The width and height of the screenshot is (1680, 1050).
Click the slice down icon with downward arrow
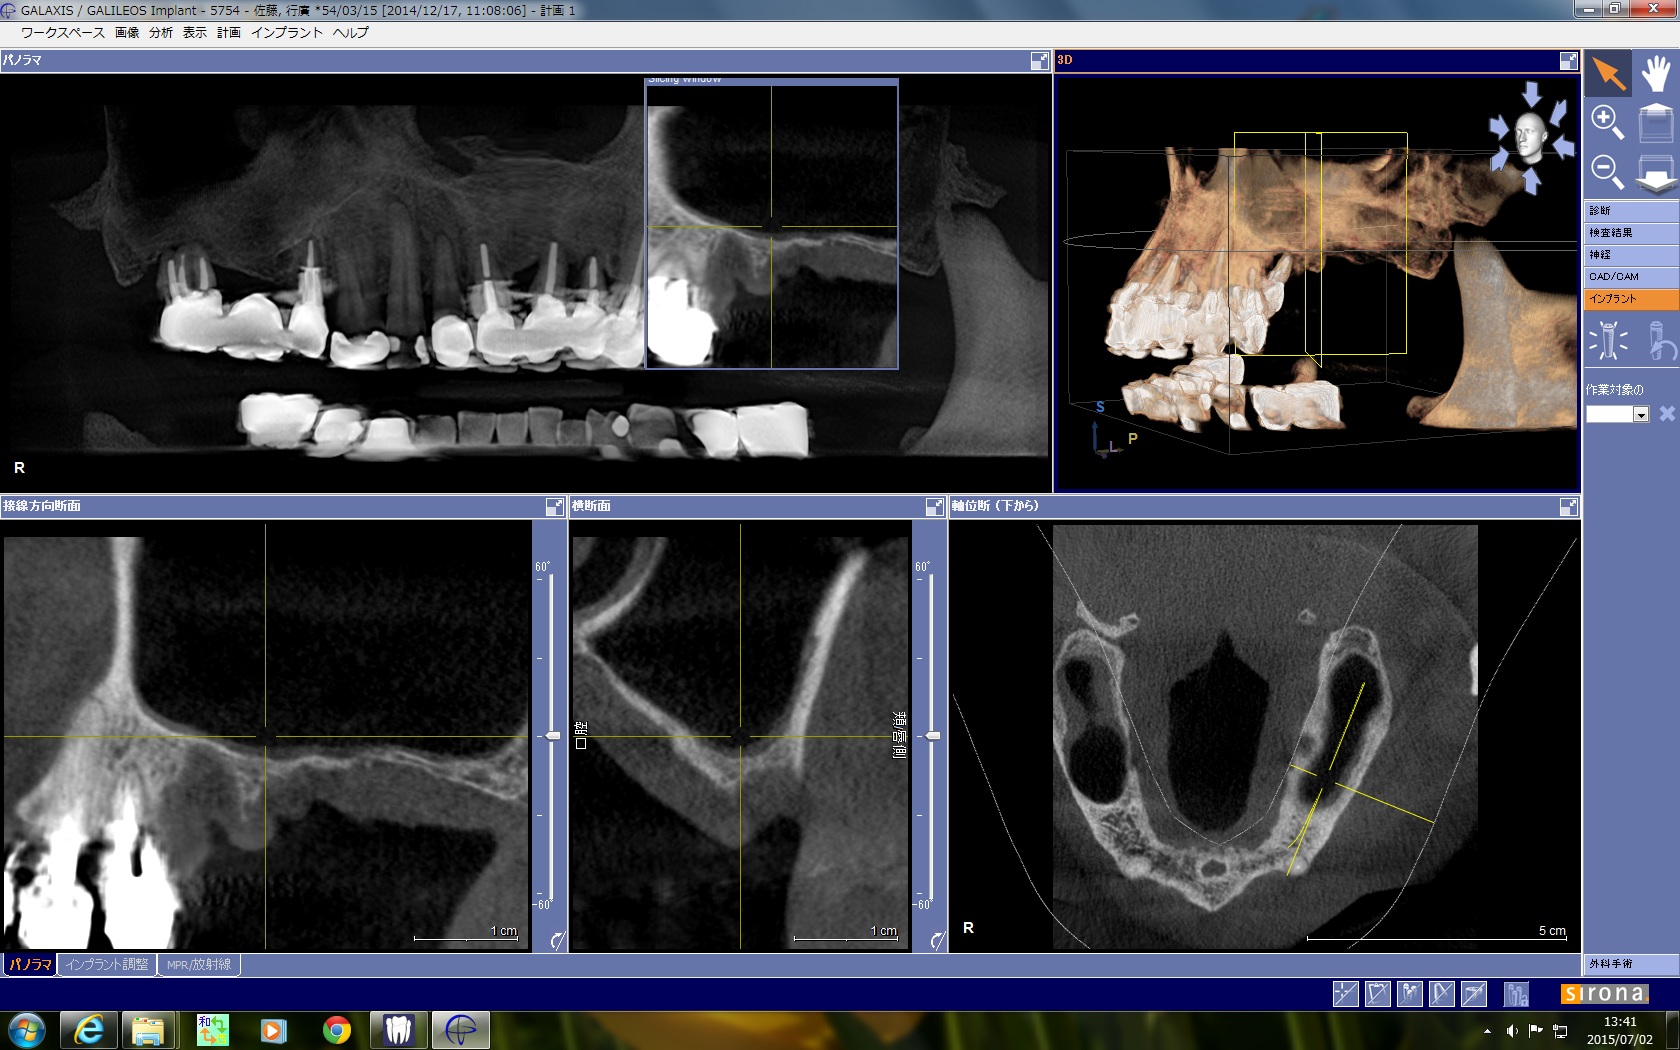[x=1655, y=173]
